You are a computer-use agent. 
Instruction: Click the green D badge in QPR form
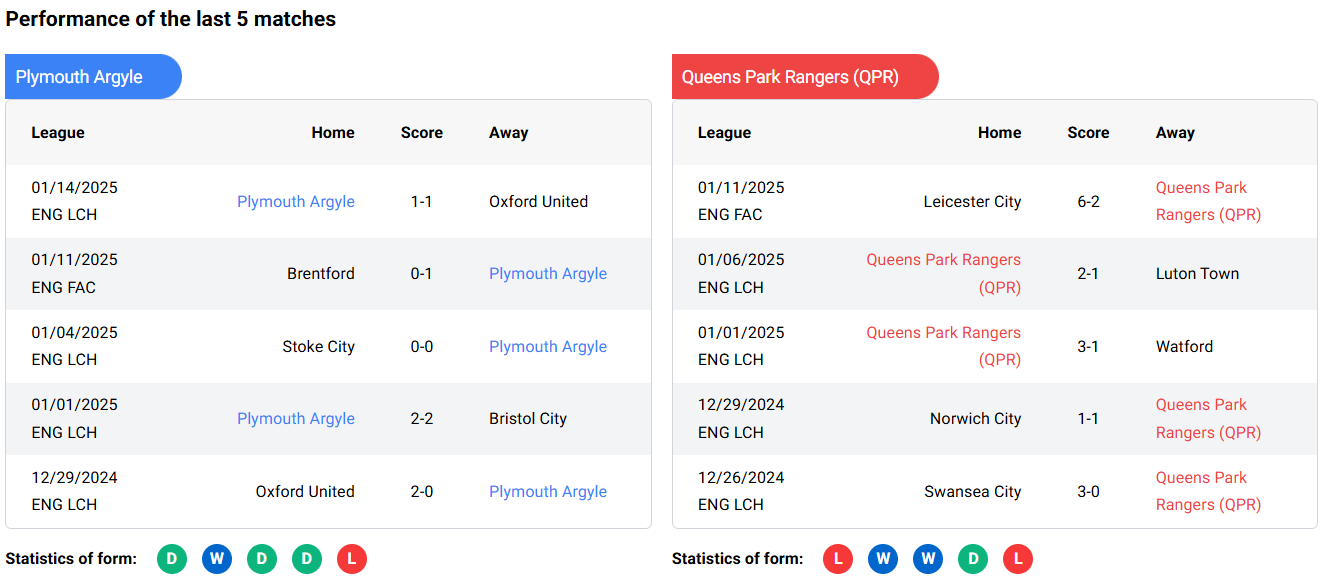click(x=973, y=559)
